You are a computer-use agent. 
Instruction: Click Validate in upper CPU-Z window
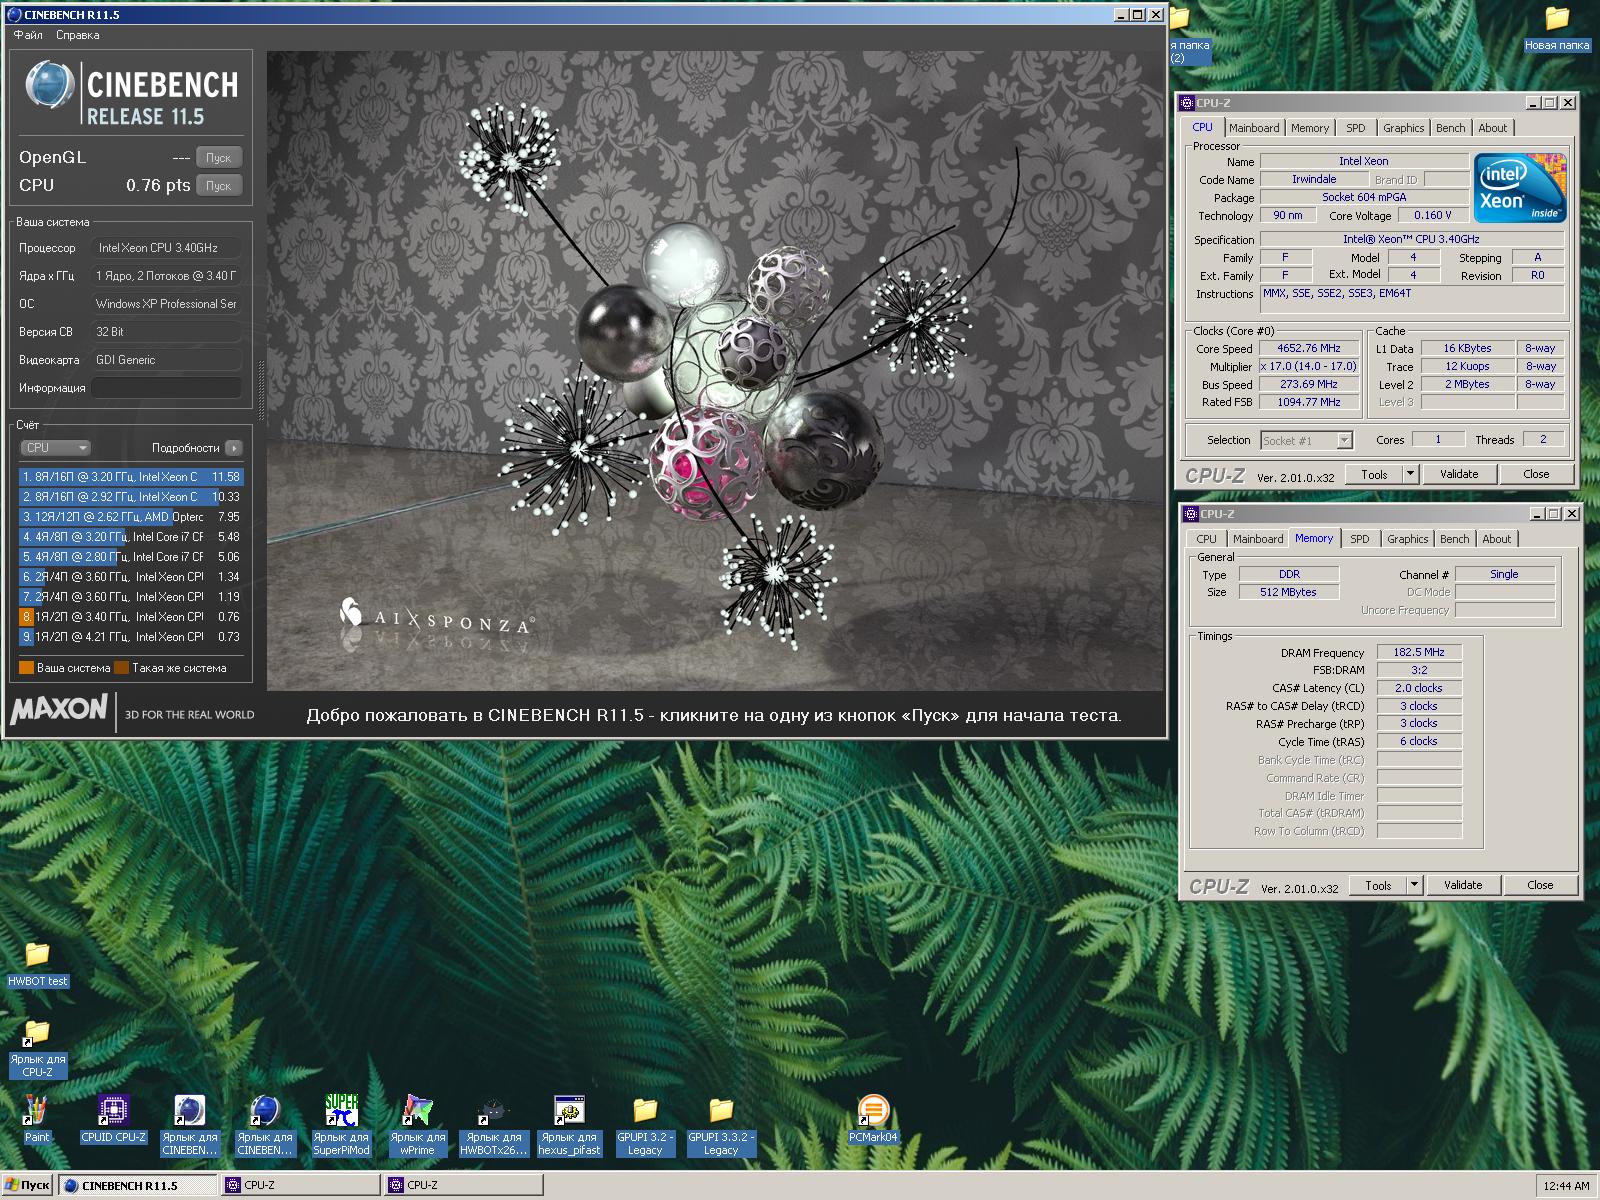point(1459,474)
